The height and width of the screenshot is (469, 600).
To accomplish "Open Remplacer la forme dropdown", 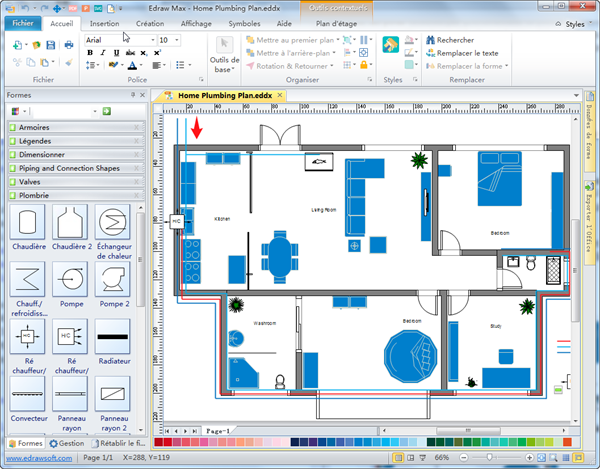I will 467,66.
